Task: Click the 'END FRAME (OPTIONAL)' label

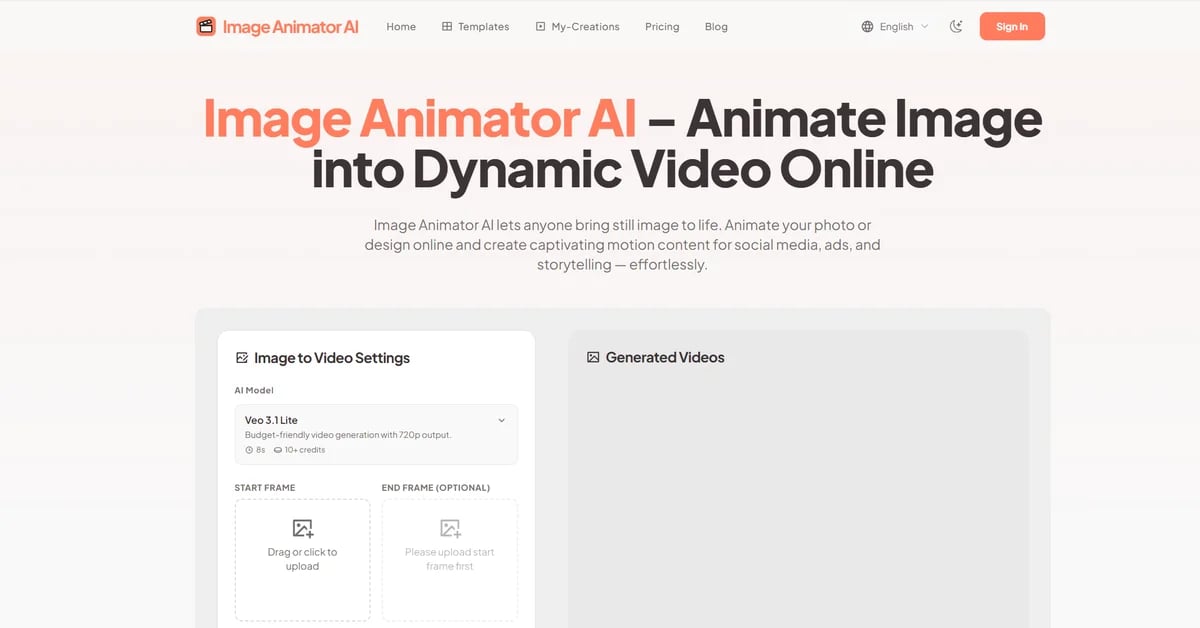Action: point(436,488)
